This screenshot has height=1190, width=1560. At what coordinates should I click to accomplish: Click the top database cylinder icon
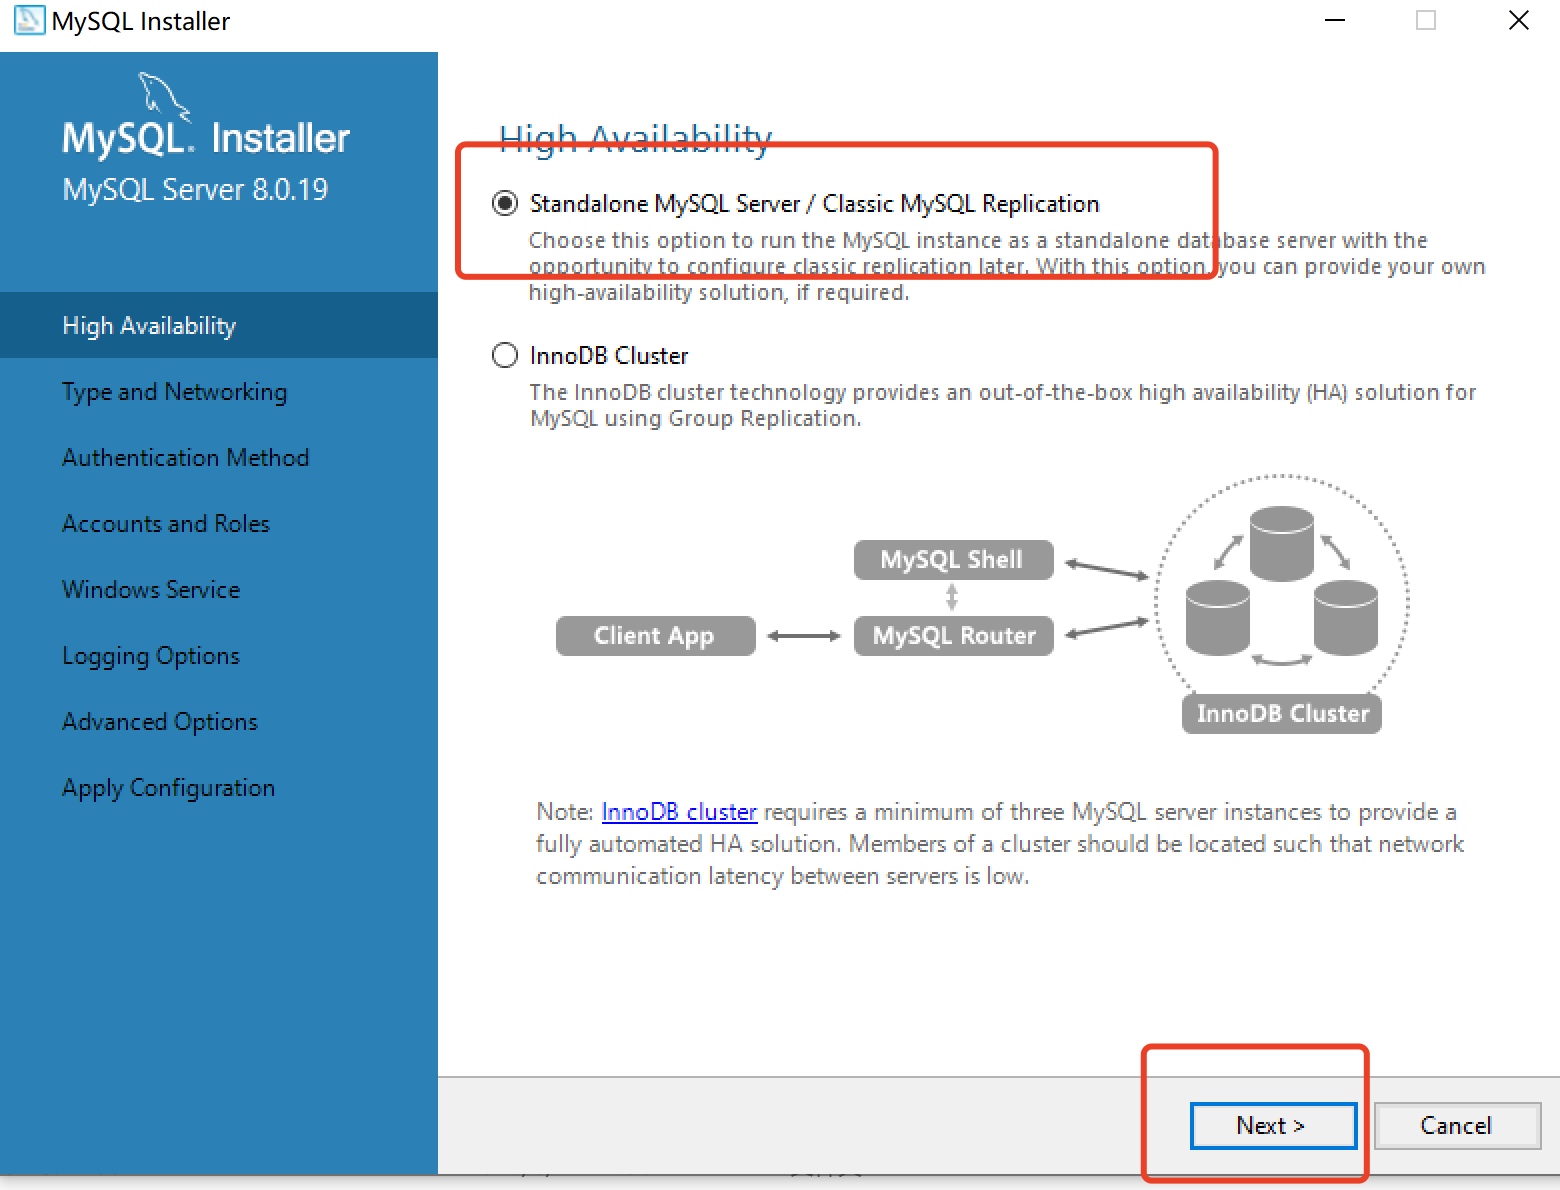[x=1281, y=543]
